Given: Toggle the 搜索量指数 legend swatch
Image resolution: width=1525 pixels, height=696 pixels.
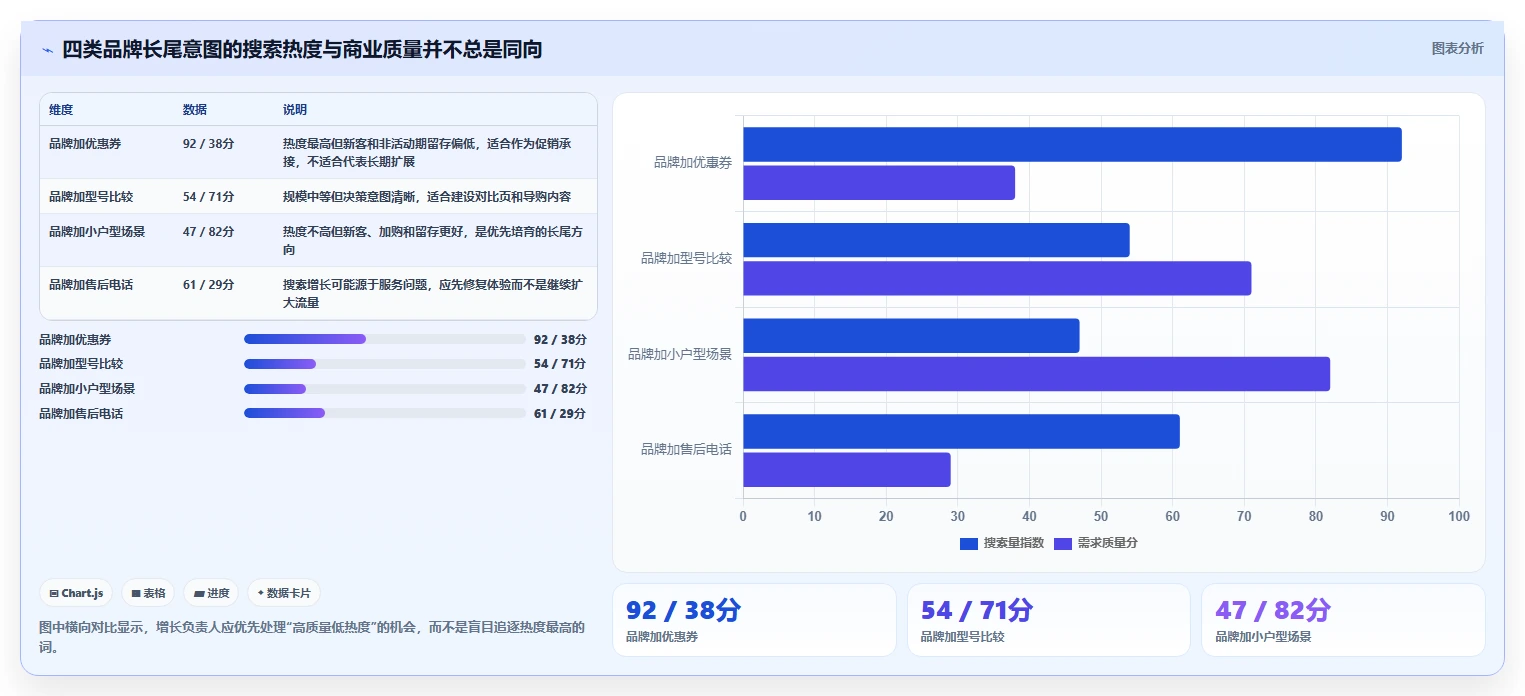Looking at the screenshot, I should pos(968,543).
